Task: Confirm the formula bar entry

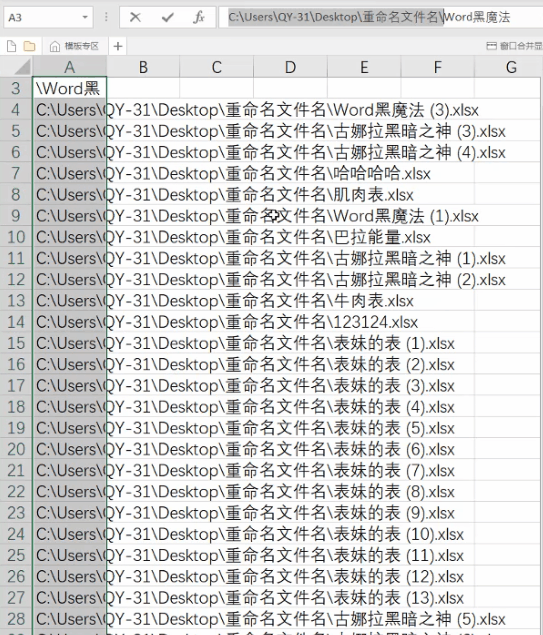Action: 167,17
